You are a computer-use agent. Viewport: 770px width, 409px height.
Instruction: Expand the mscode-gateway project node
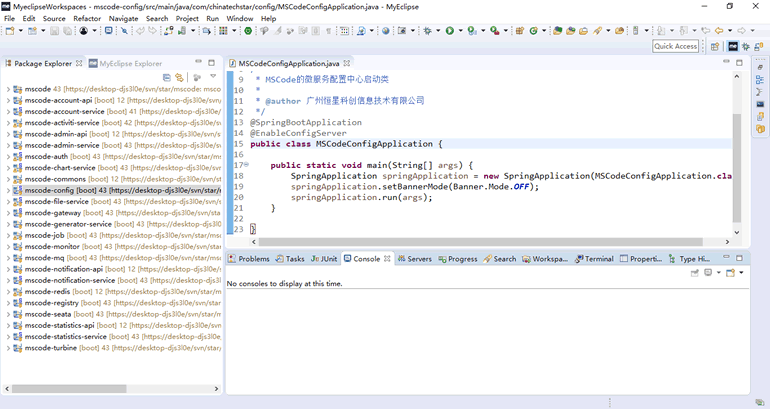click(x=8, y=213)
